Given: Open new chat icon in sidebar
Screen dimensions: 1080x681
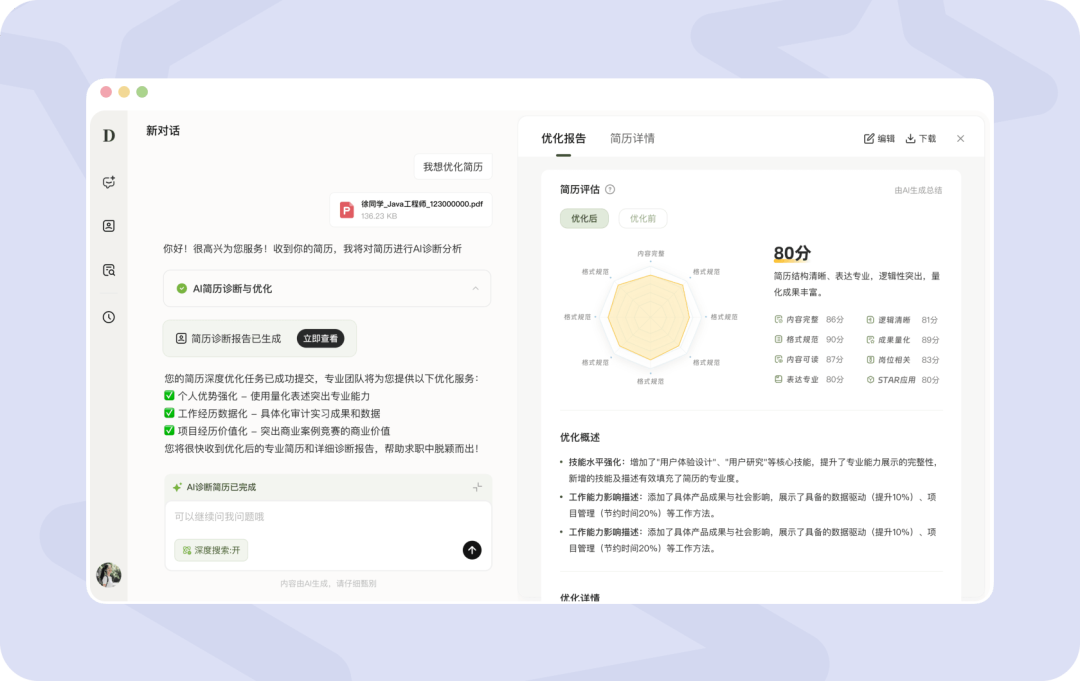Looking at the screenshot, I should click(109, 182).
